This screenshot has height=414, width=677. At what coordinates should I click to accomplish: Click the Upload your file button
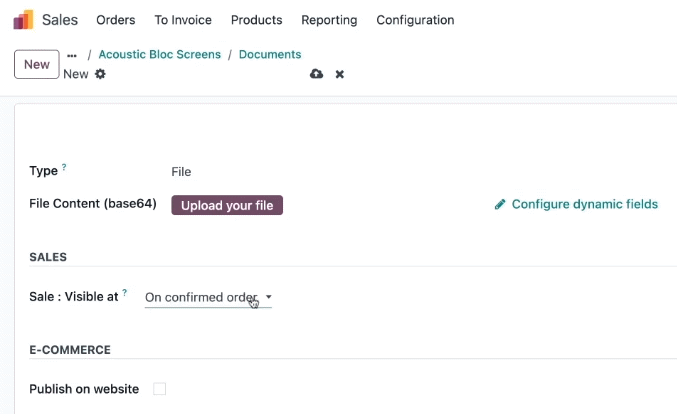coord(227,205)
